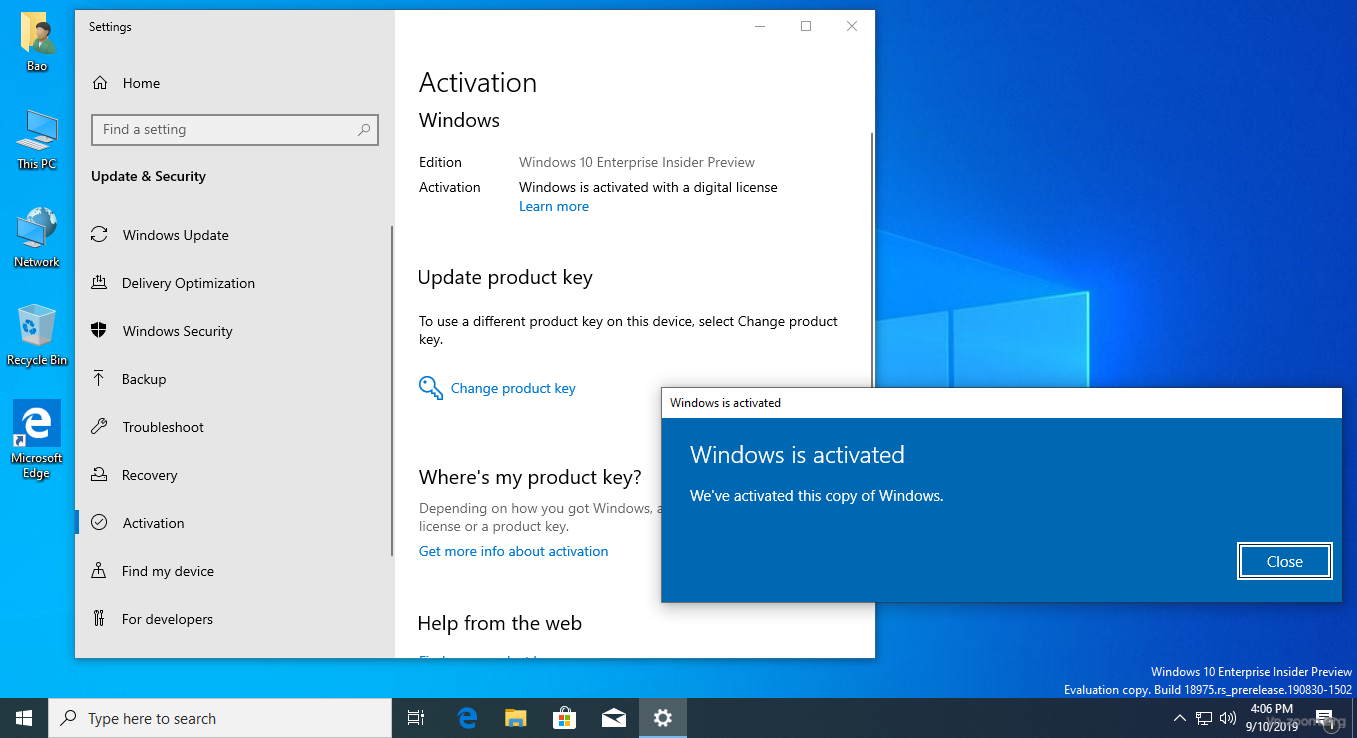The image size is (1357, 738).
Task: Click the search magnifier in Find a setting
Action: (364, 129)
